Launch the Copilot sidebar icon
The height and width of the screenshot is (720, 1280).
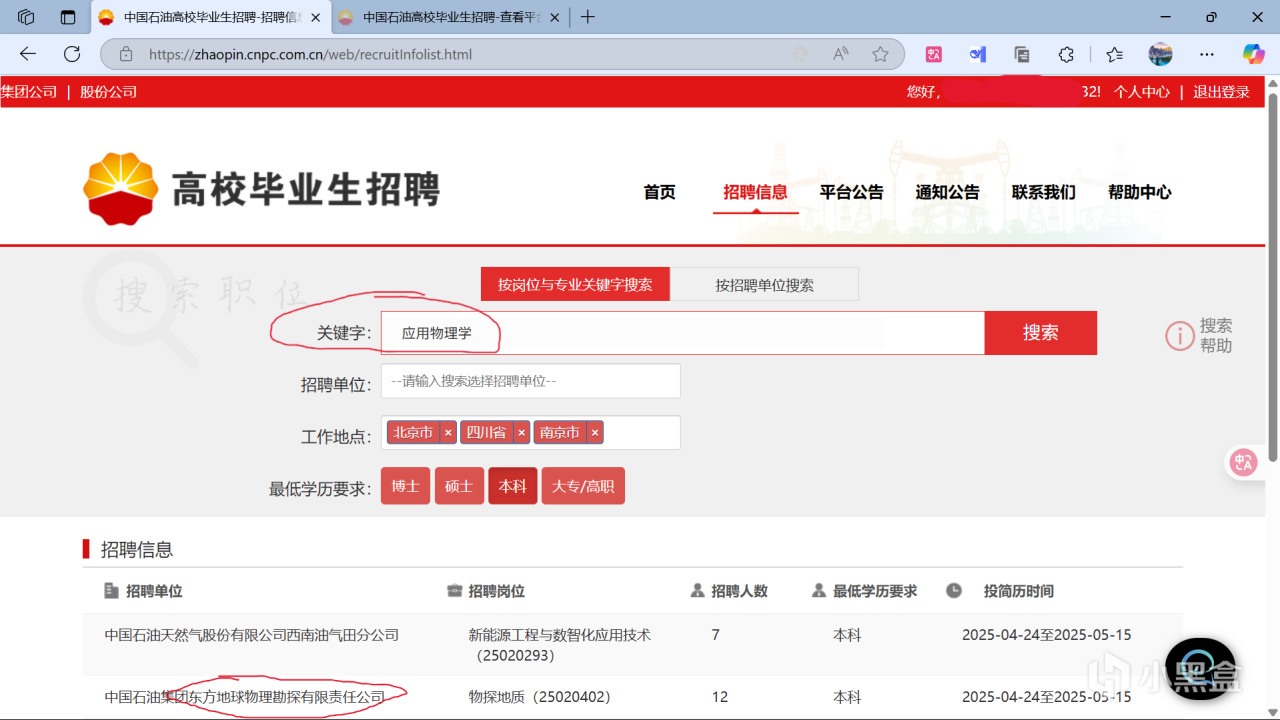click(1253, 54)
